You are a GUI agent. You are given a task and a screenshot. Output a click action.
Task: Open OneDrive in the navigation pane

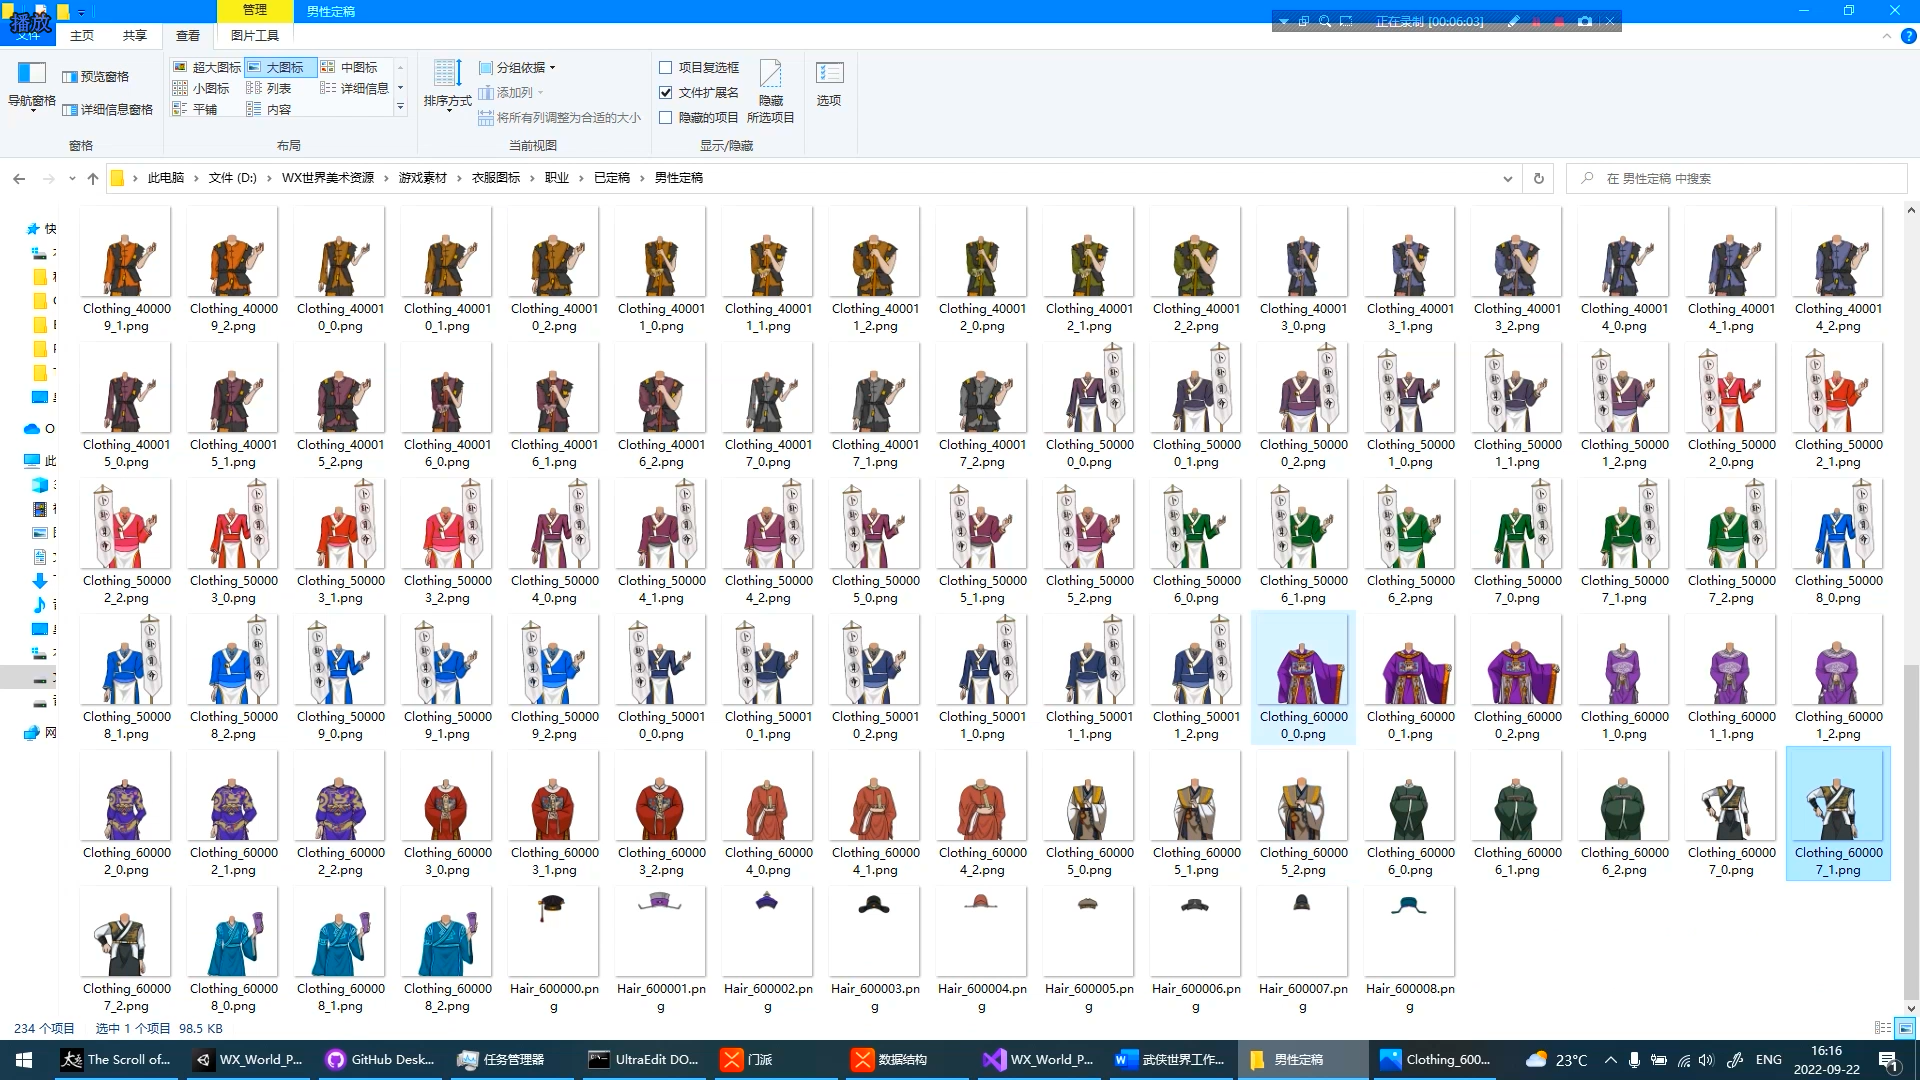click(x=38, y=428)
